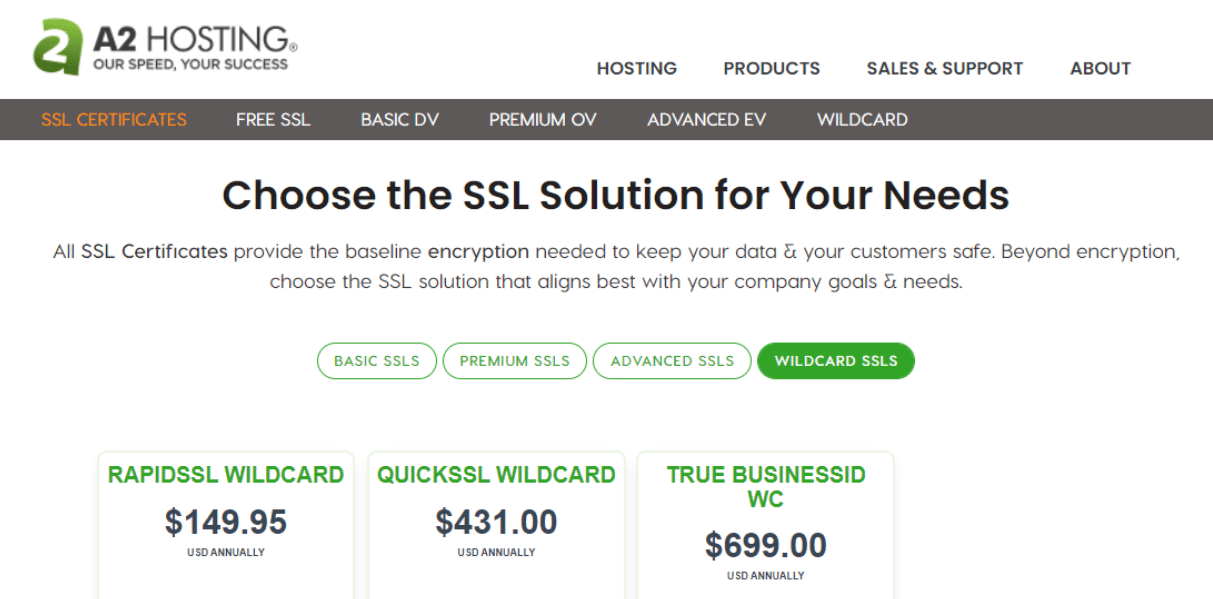Show the Premium SSLs plans
Screen dimensions: 1213x599
tap(515, 361)
